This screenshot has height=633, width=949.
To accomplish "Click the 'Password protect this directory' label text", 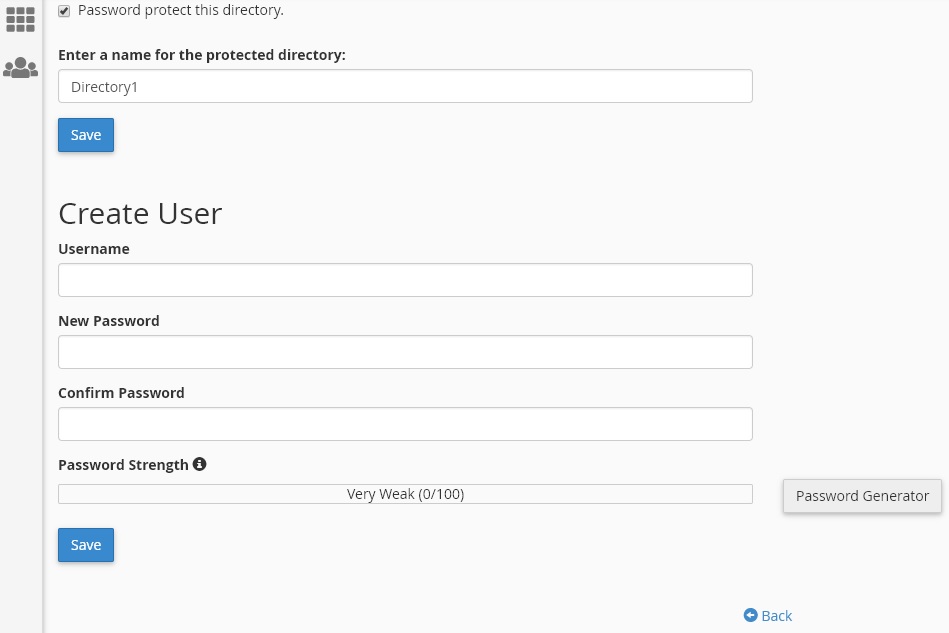I will point(180,10).
